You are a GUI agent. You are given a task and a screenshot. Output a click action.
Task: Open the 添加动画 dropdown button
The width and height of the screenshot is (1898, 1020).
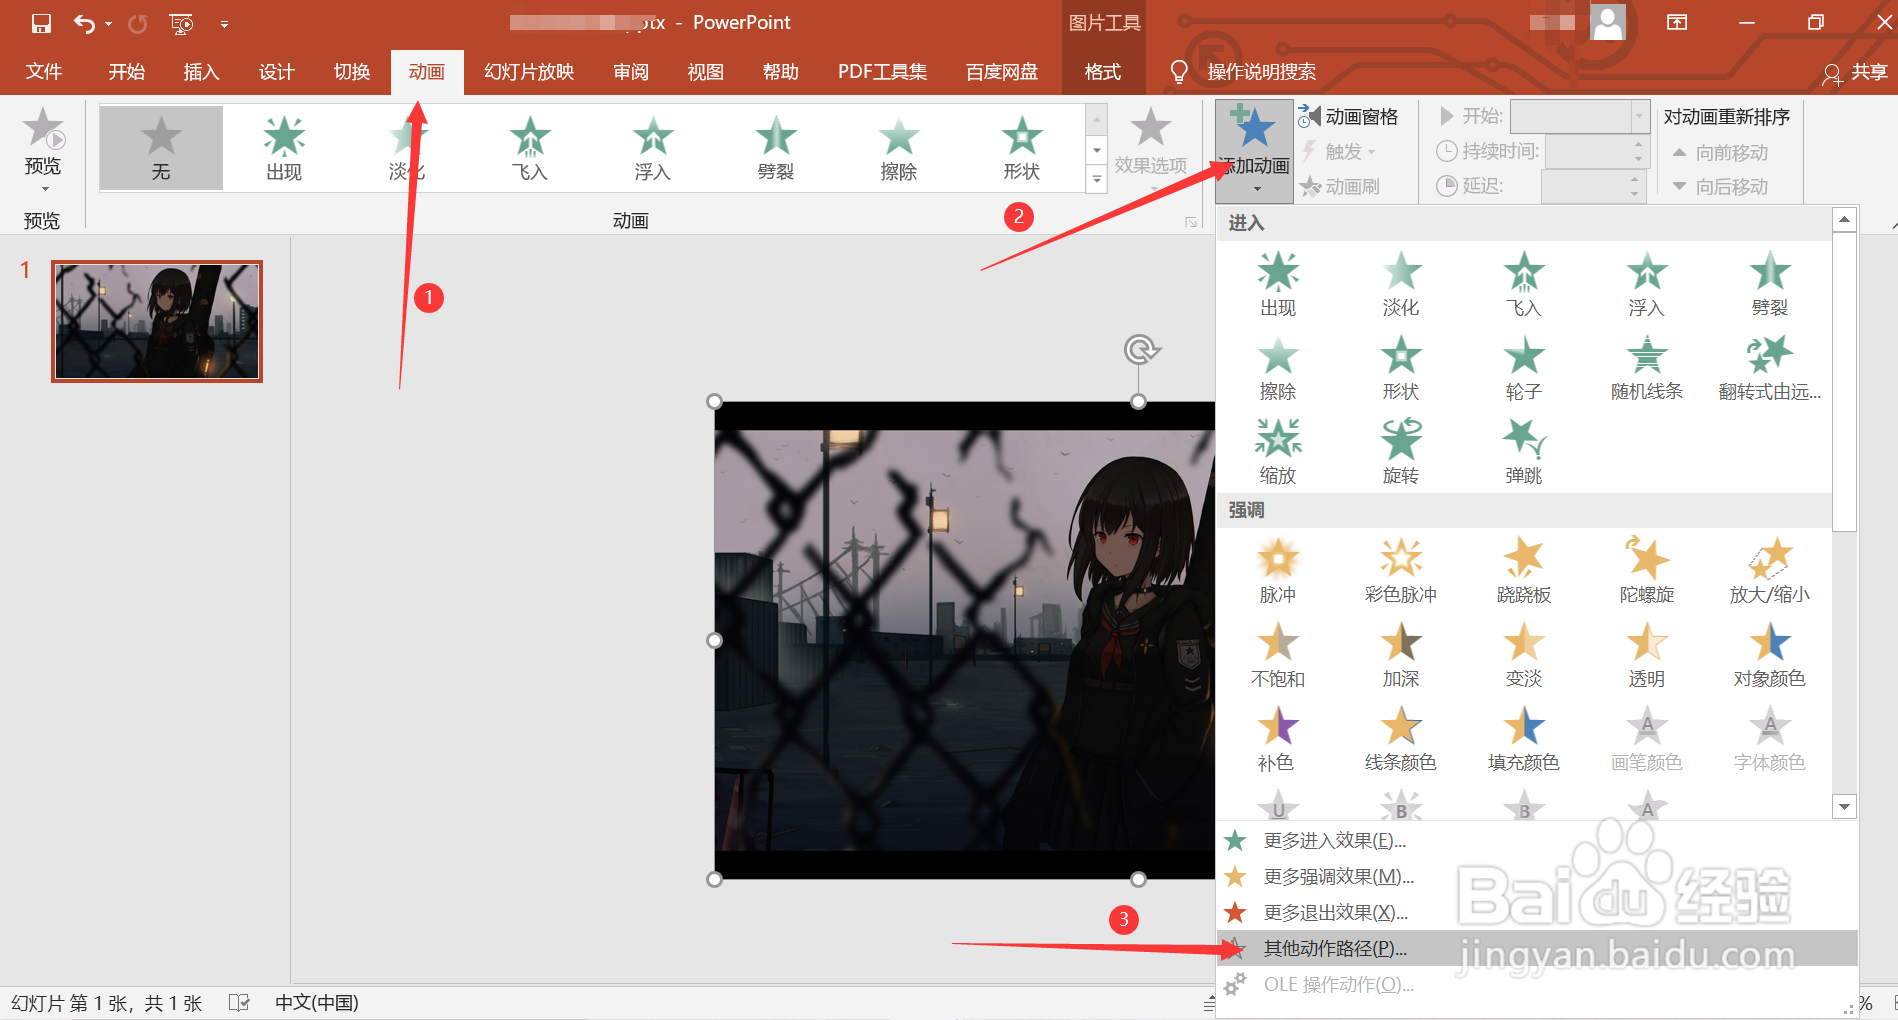click(x=1254, y=151)
